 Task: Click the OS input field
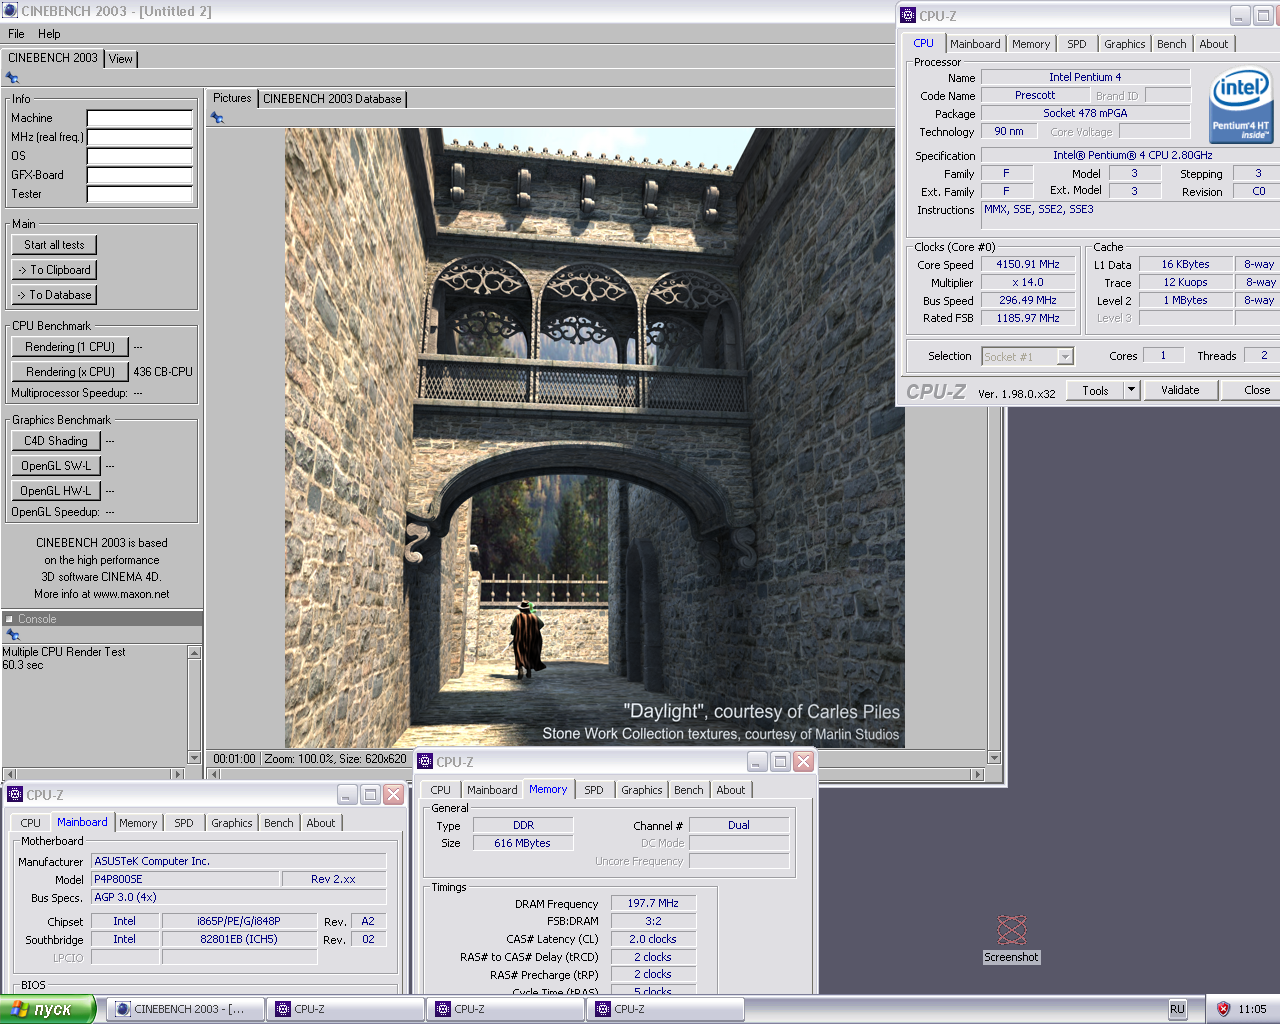(139, 156)
